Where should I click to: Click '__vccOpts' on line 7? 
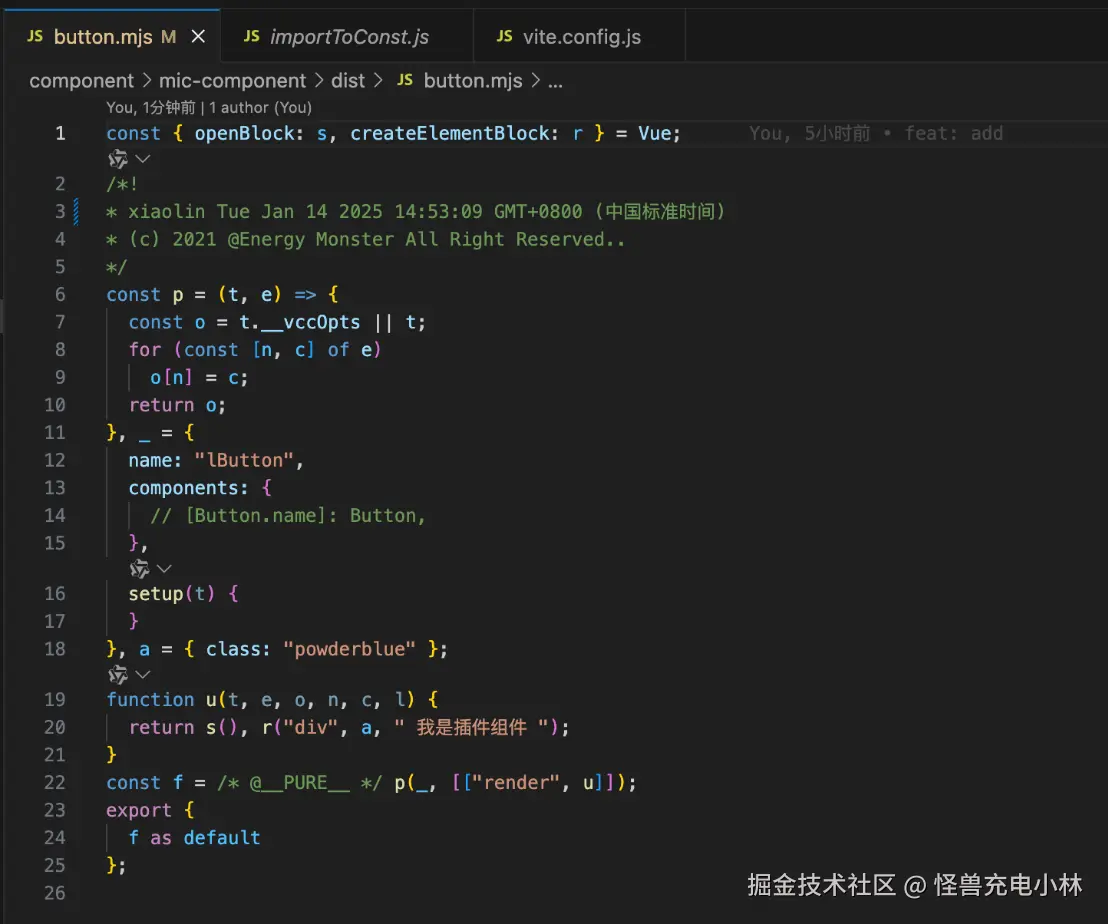311,322
